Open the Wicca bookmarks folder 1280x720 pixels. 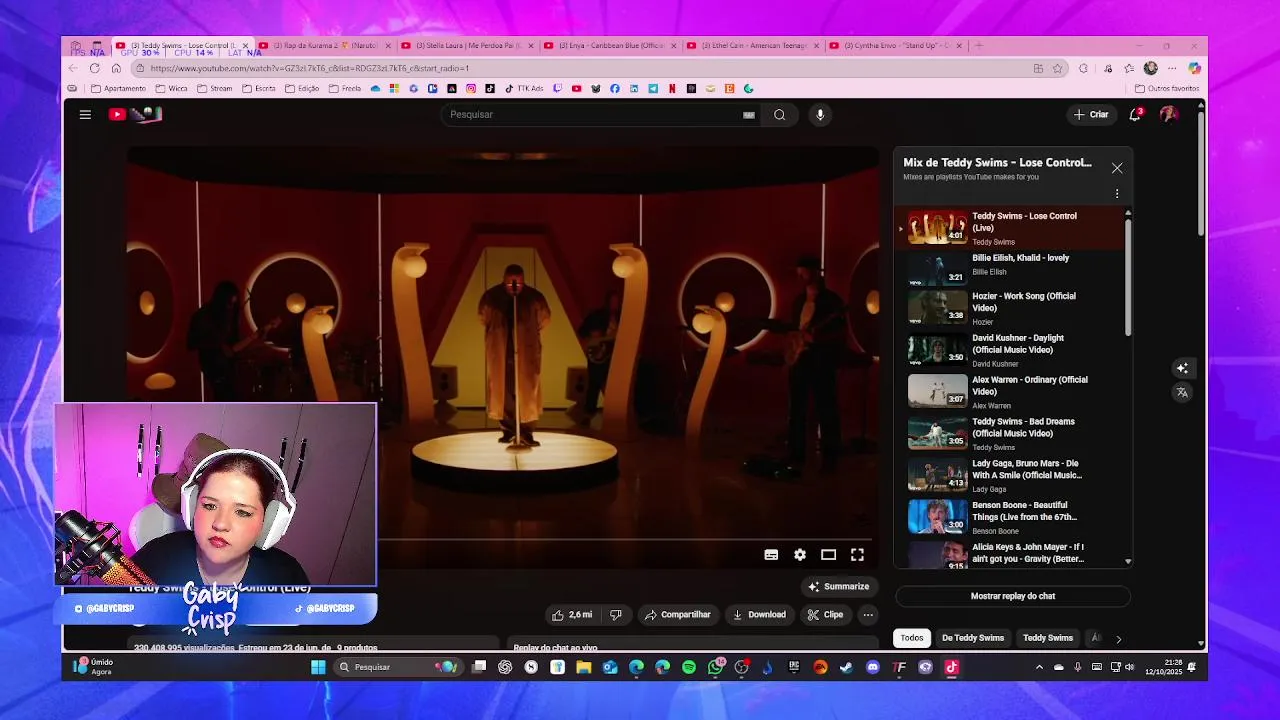(172, 88)
